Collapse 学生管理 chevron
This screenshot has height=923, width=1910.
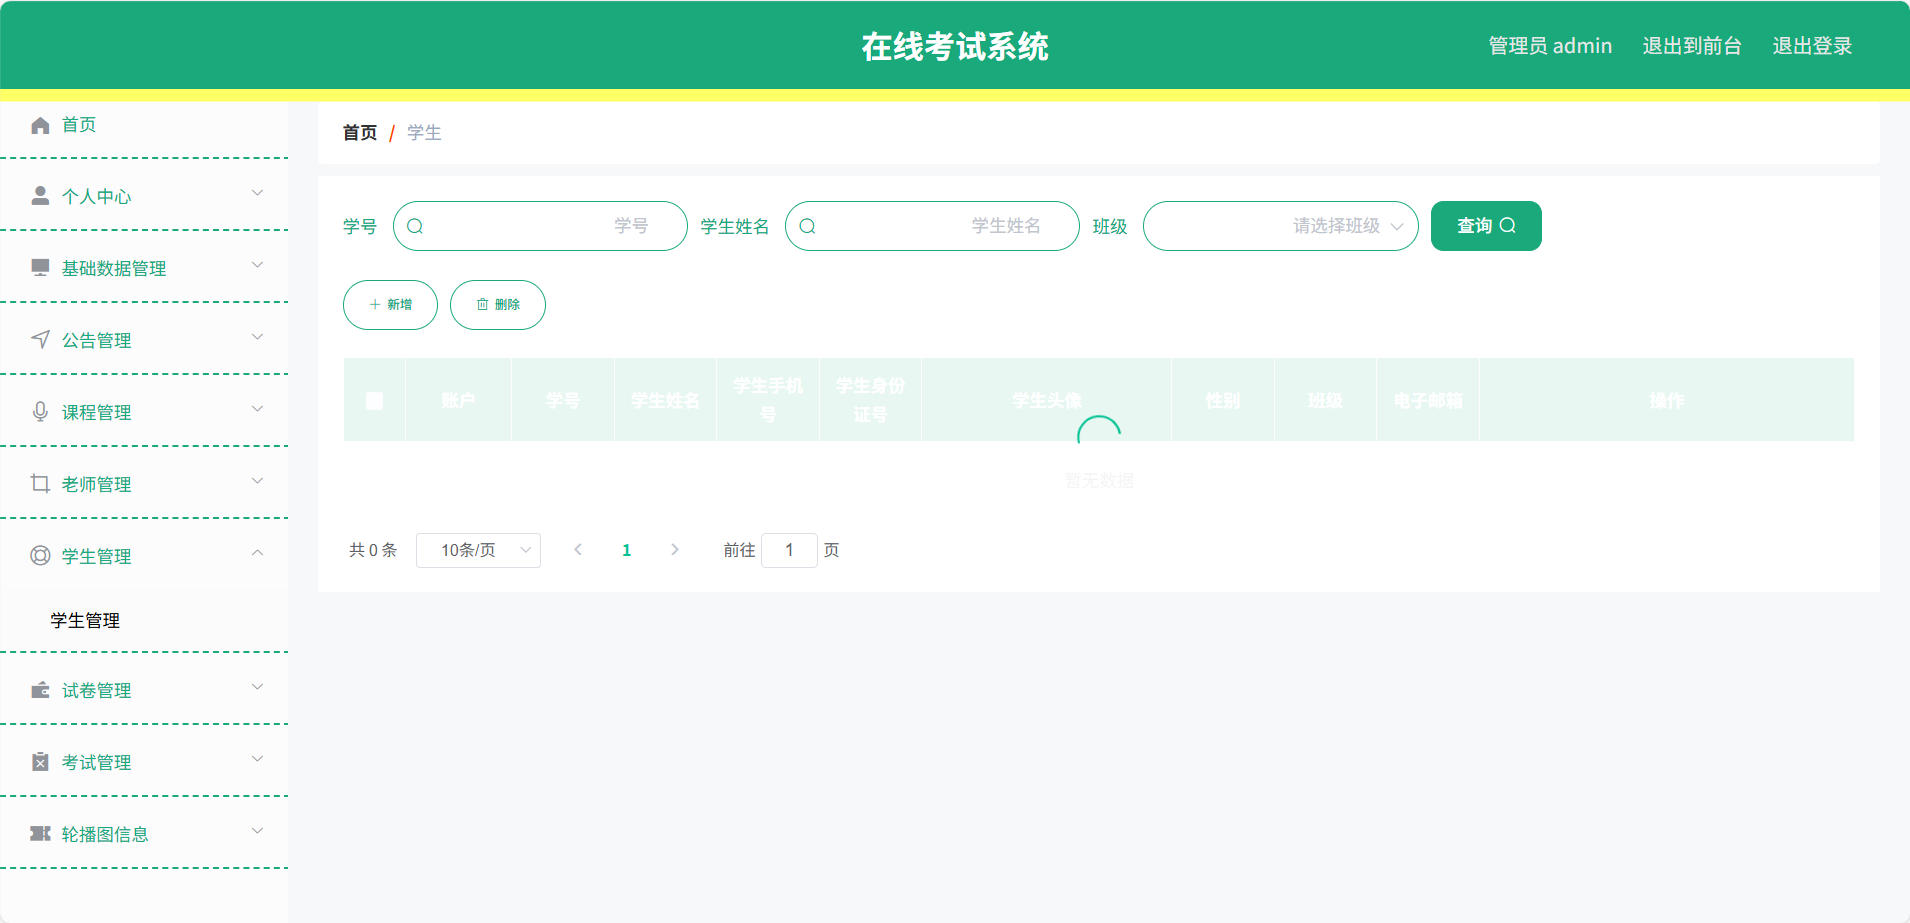[x=257, y=553]
